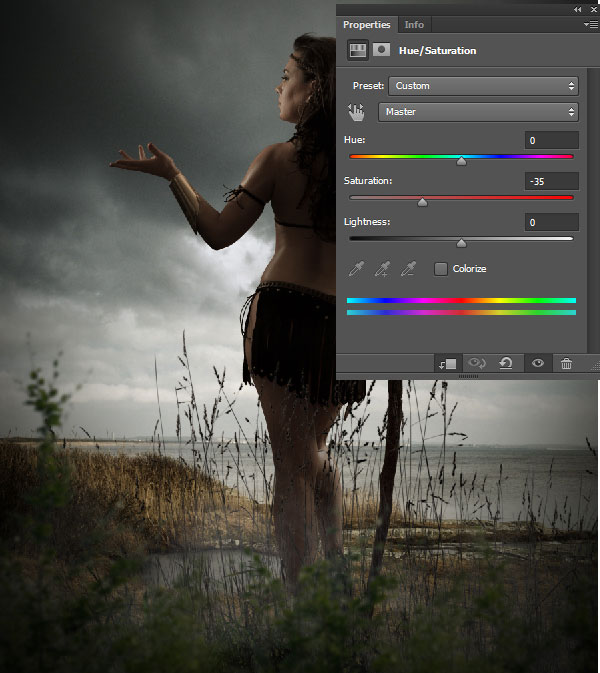This screenshot has height=673, width=600.
Task: Click the upper color range bar
Action: point(461,300)
